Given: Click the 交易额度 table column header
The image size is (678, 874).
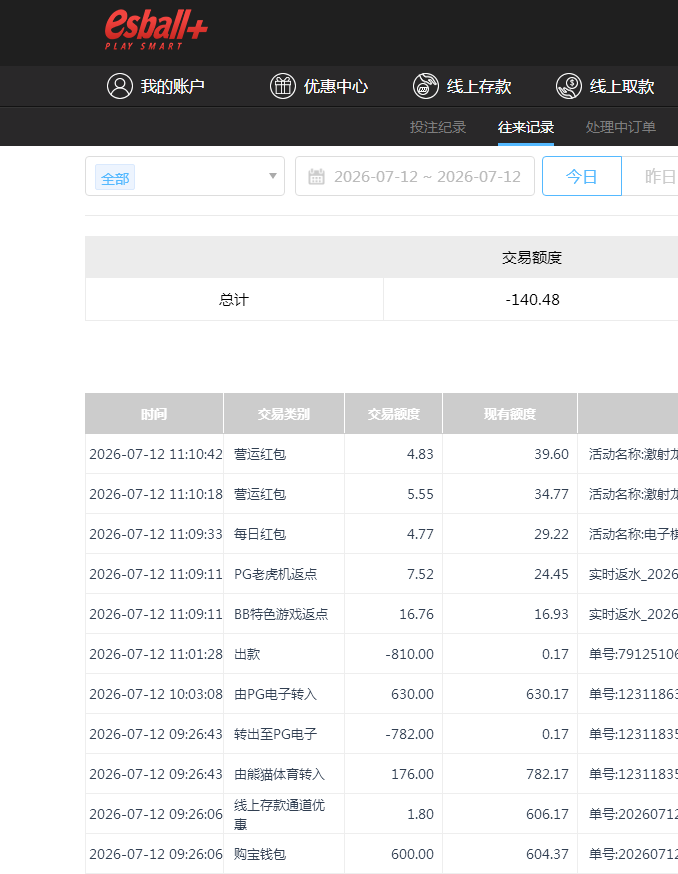Looking at the screenshot, I should tap(394, 414).
